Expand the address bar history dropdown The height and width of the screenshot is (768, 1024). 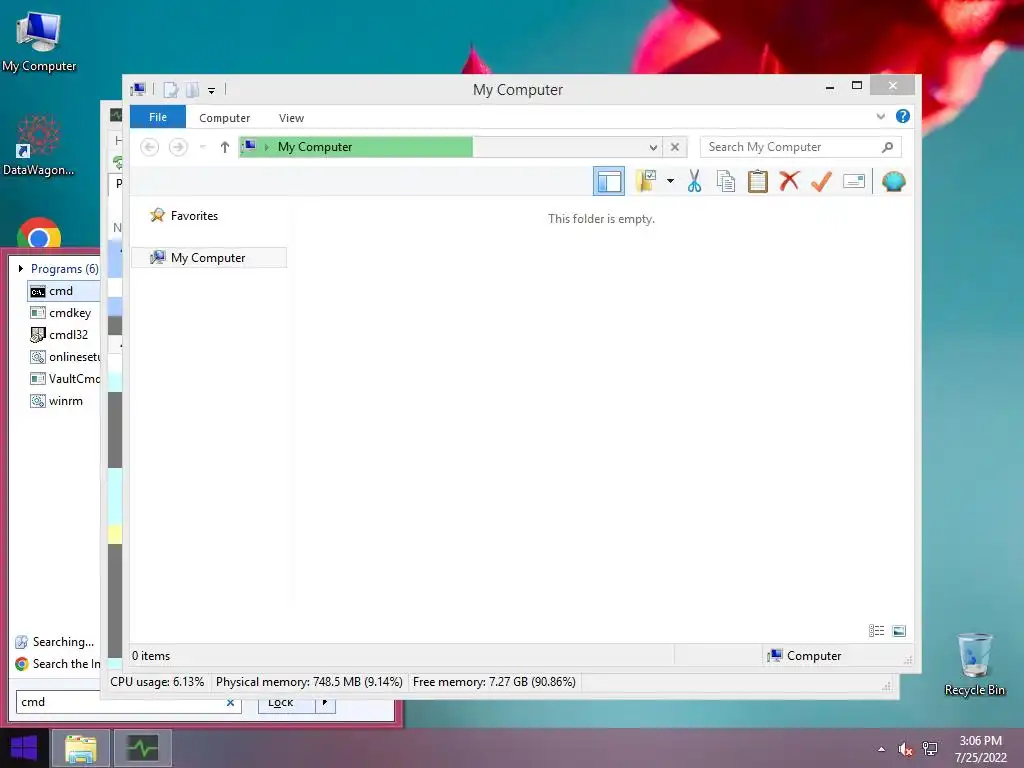point(652,147)
